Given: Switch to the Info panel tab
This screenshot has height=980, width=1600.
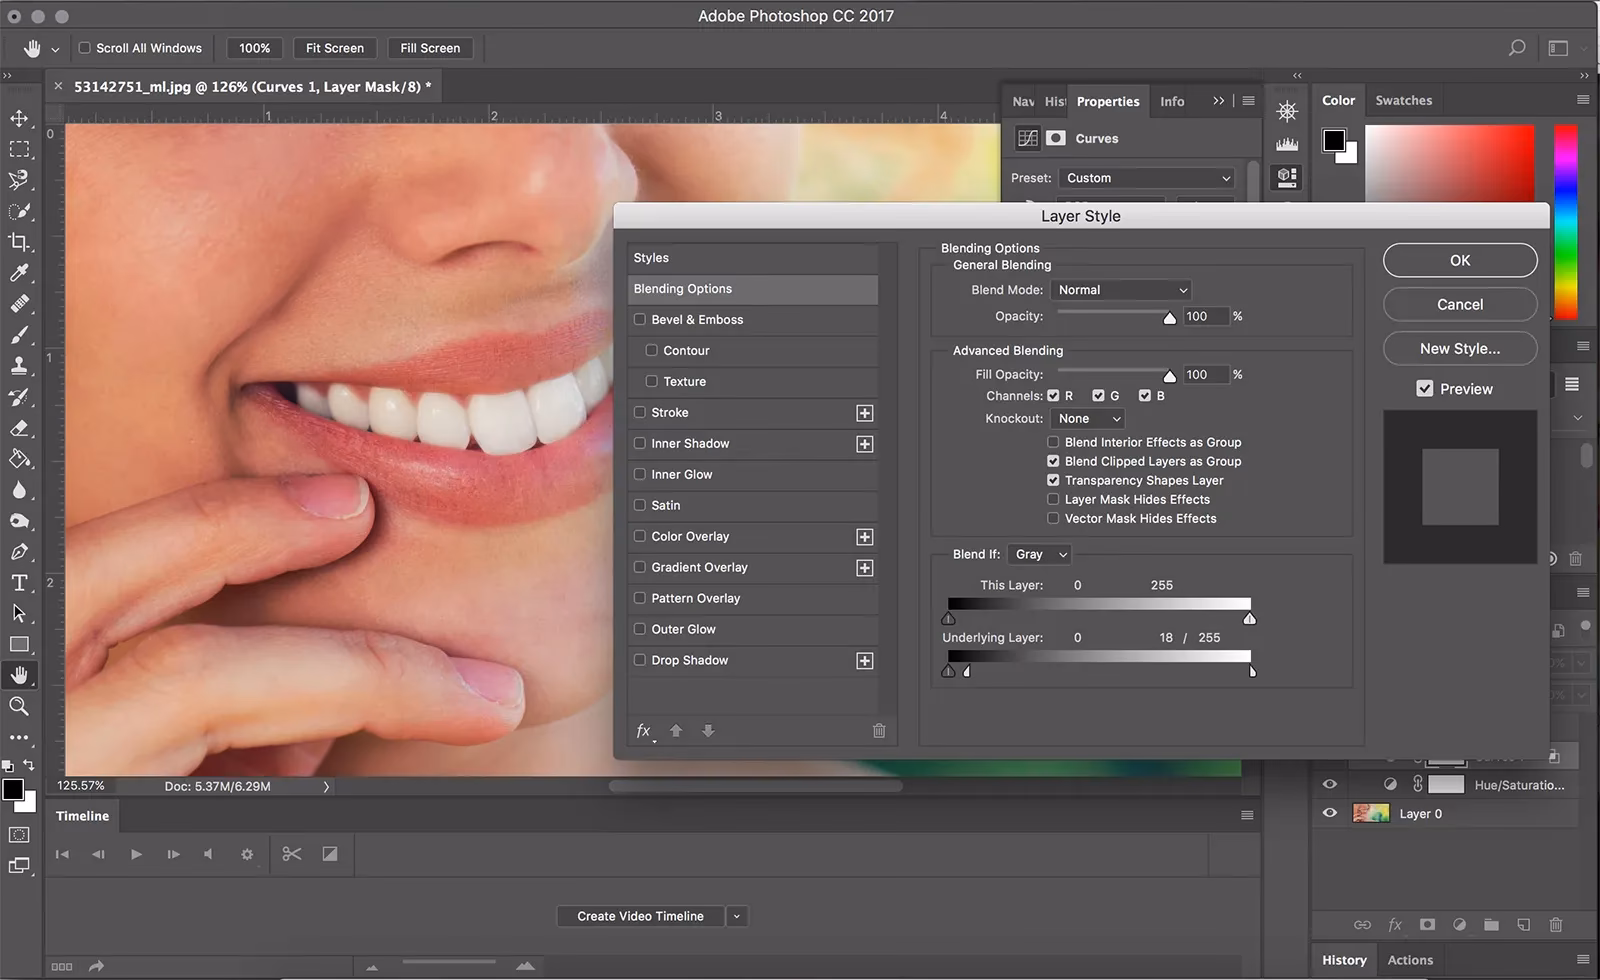Looking at the screenshot, I should point(1171,101).
